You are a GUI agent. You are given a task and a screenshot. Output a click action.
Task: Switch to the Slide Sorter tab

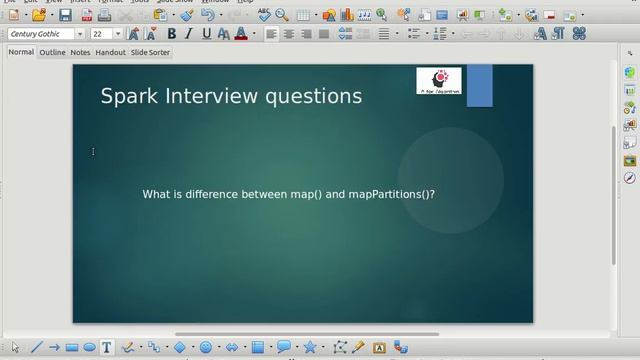coord(150,52)
